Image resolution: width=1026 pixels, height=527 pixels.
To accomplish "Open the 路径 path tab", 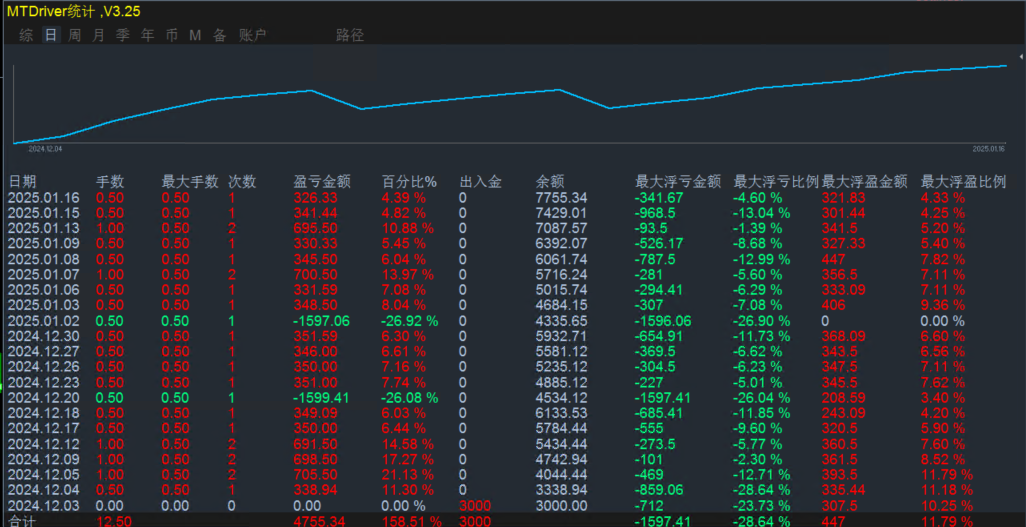I will point(350,35).
